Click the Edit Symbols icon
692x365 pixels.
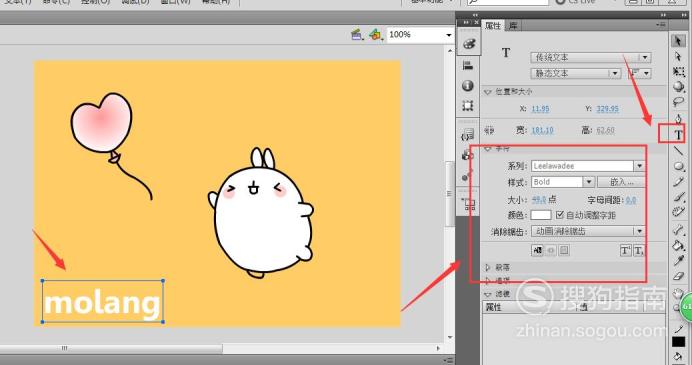[376, 34]
